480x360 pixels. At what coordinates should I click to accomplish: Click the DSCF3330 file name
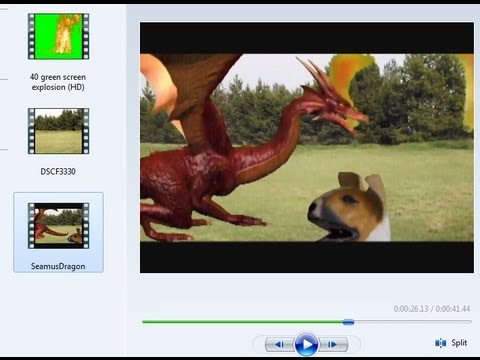click(x=58, y=171)
